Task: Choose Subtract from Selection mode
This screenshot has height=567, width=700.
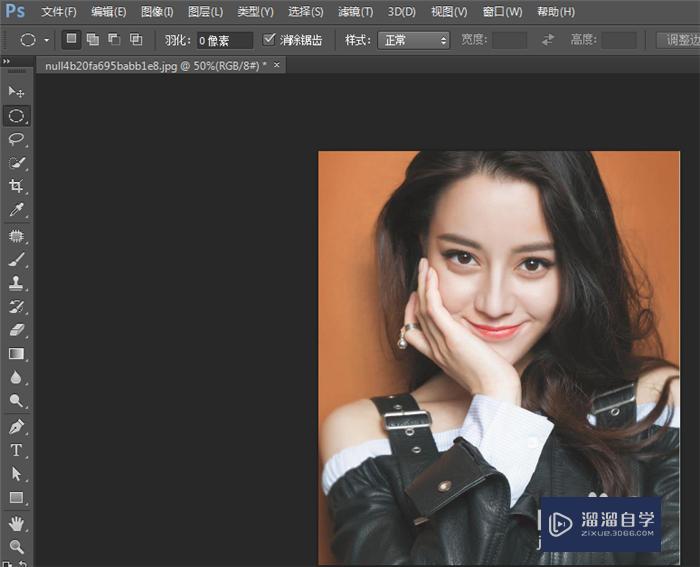Action: coord(114,39)
